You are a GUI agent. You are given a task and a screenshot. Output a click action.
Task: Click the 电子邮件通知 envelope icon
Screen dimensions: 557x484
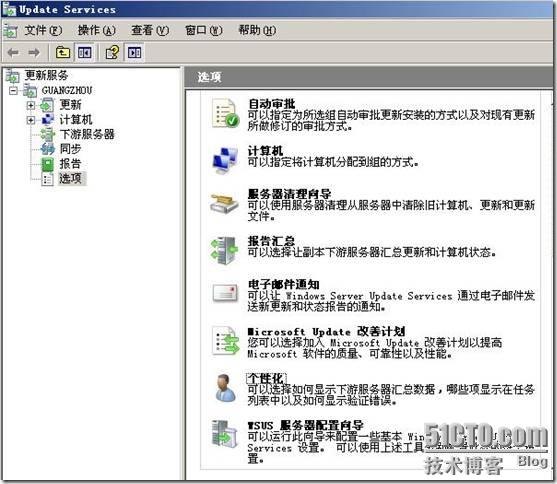225,294
